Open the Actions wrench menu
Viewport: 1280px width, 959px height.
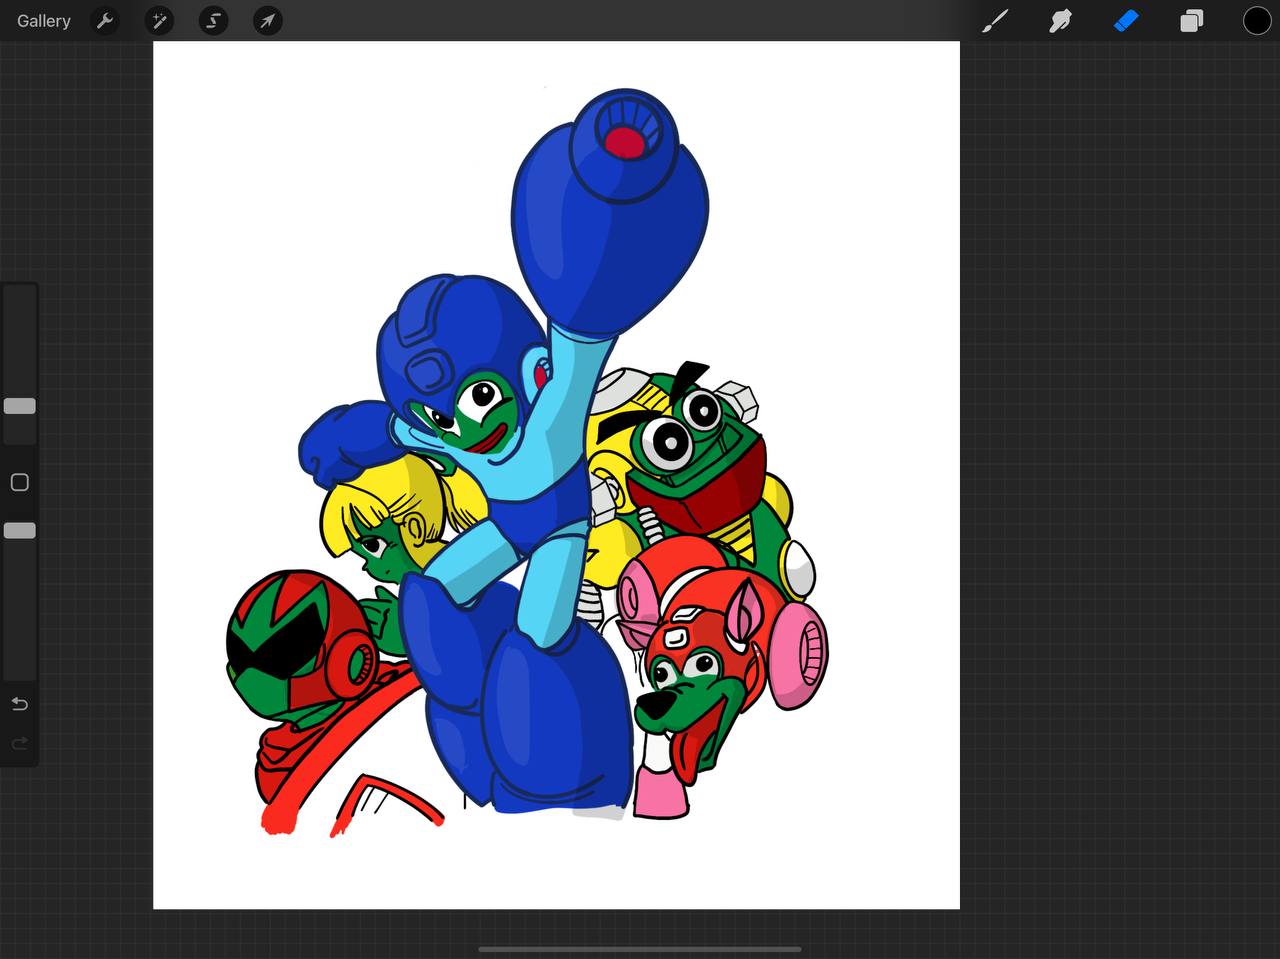point(105,21)
